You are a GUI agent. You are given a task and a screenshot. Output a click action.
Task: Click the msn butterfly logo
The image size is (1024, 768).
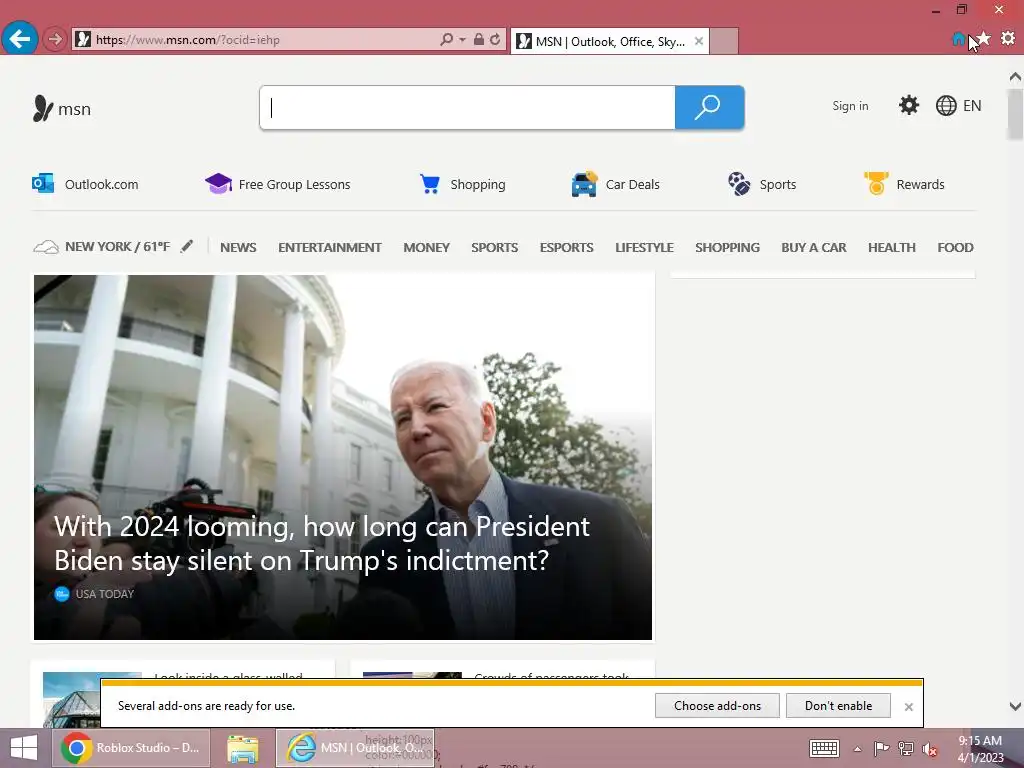tap(62, 108)
